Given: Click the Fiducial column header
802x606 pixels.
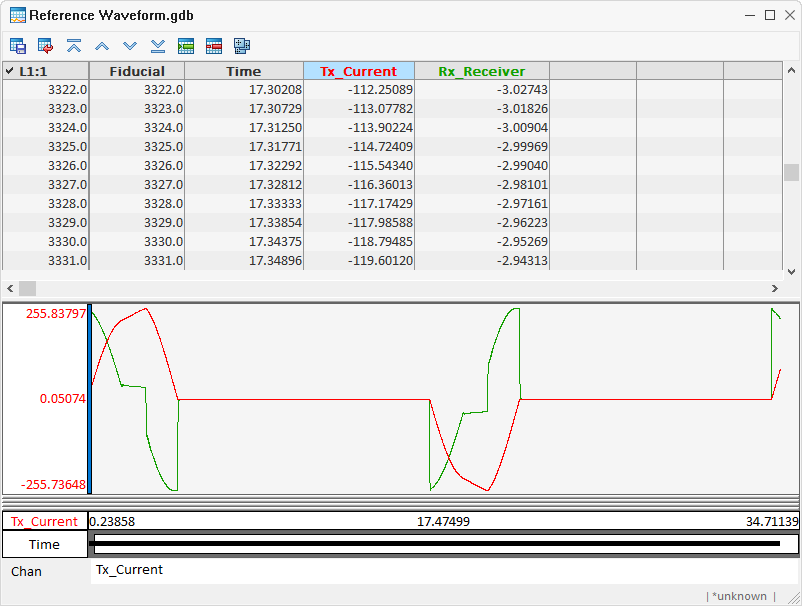Looking at the screenshot, I should coord(136,71).
